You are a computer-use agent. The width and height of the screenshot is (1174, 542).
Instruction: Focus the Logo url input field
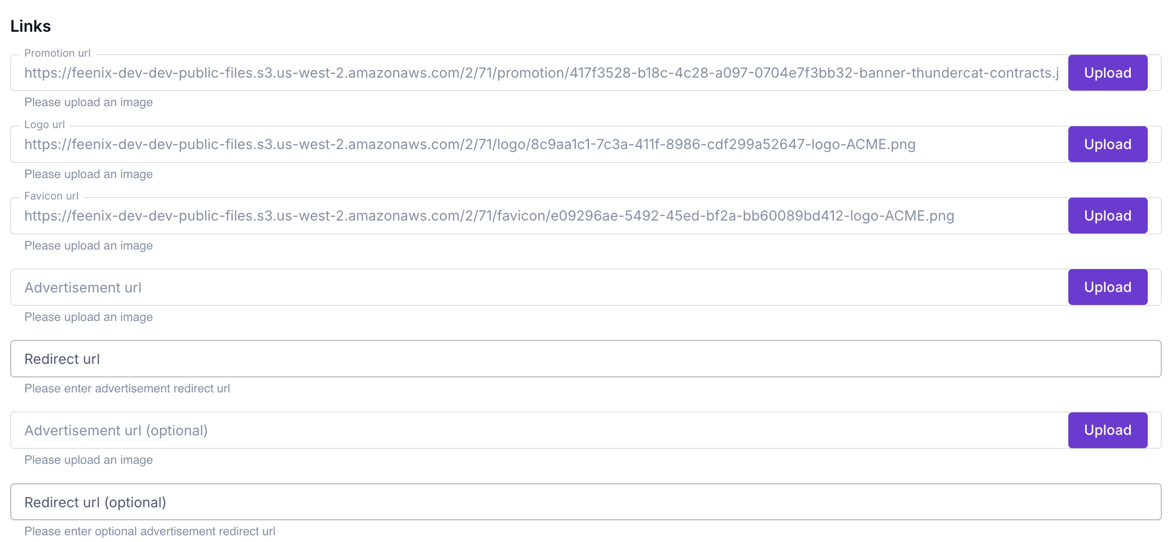[540, 144]
